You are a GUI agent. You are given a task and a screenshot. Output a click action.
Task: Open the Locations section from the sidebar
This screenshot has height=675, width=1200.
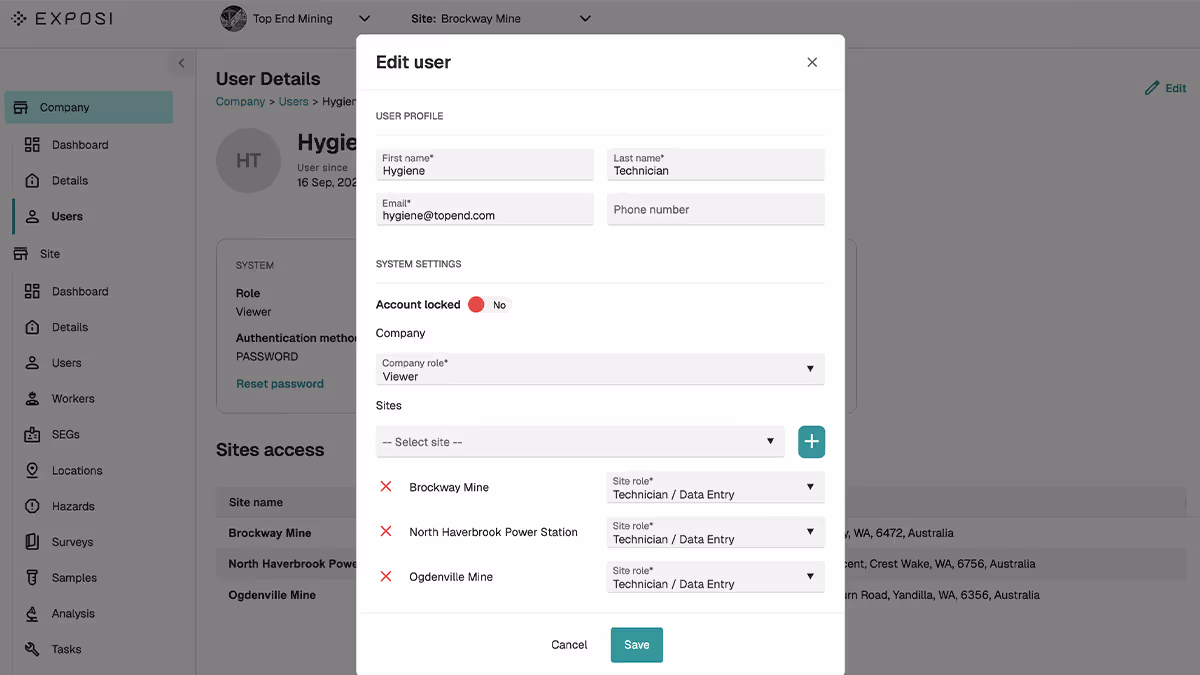point(34,470)
